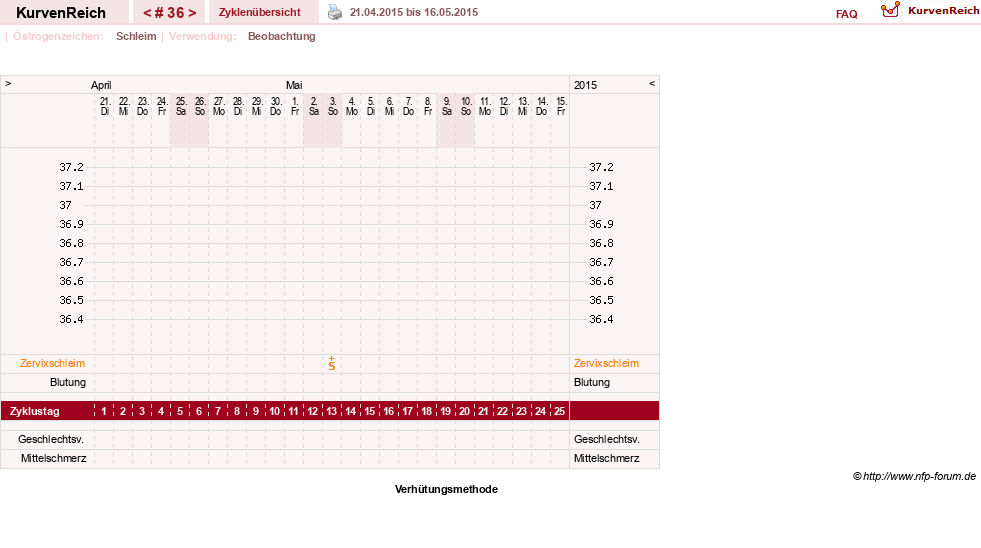The image size is (981, 548).
Task: Click date column 1. Fr
Action: coord(295,106)
